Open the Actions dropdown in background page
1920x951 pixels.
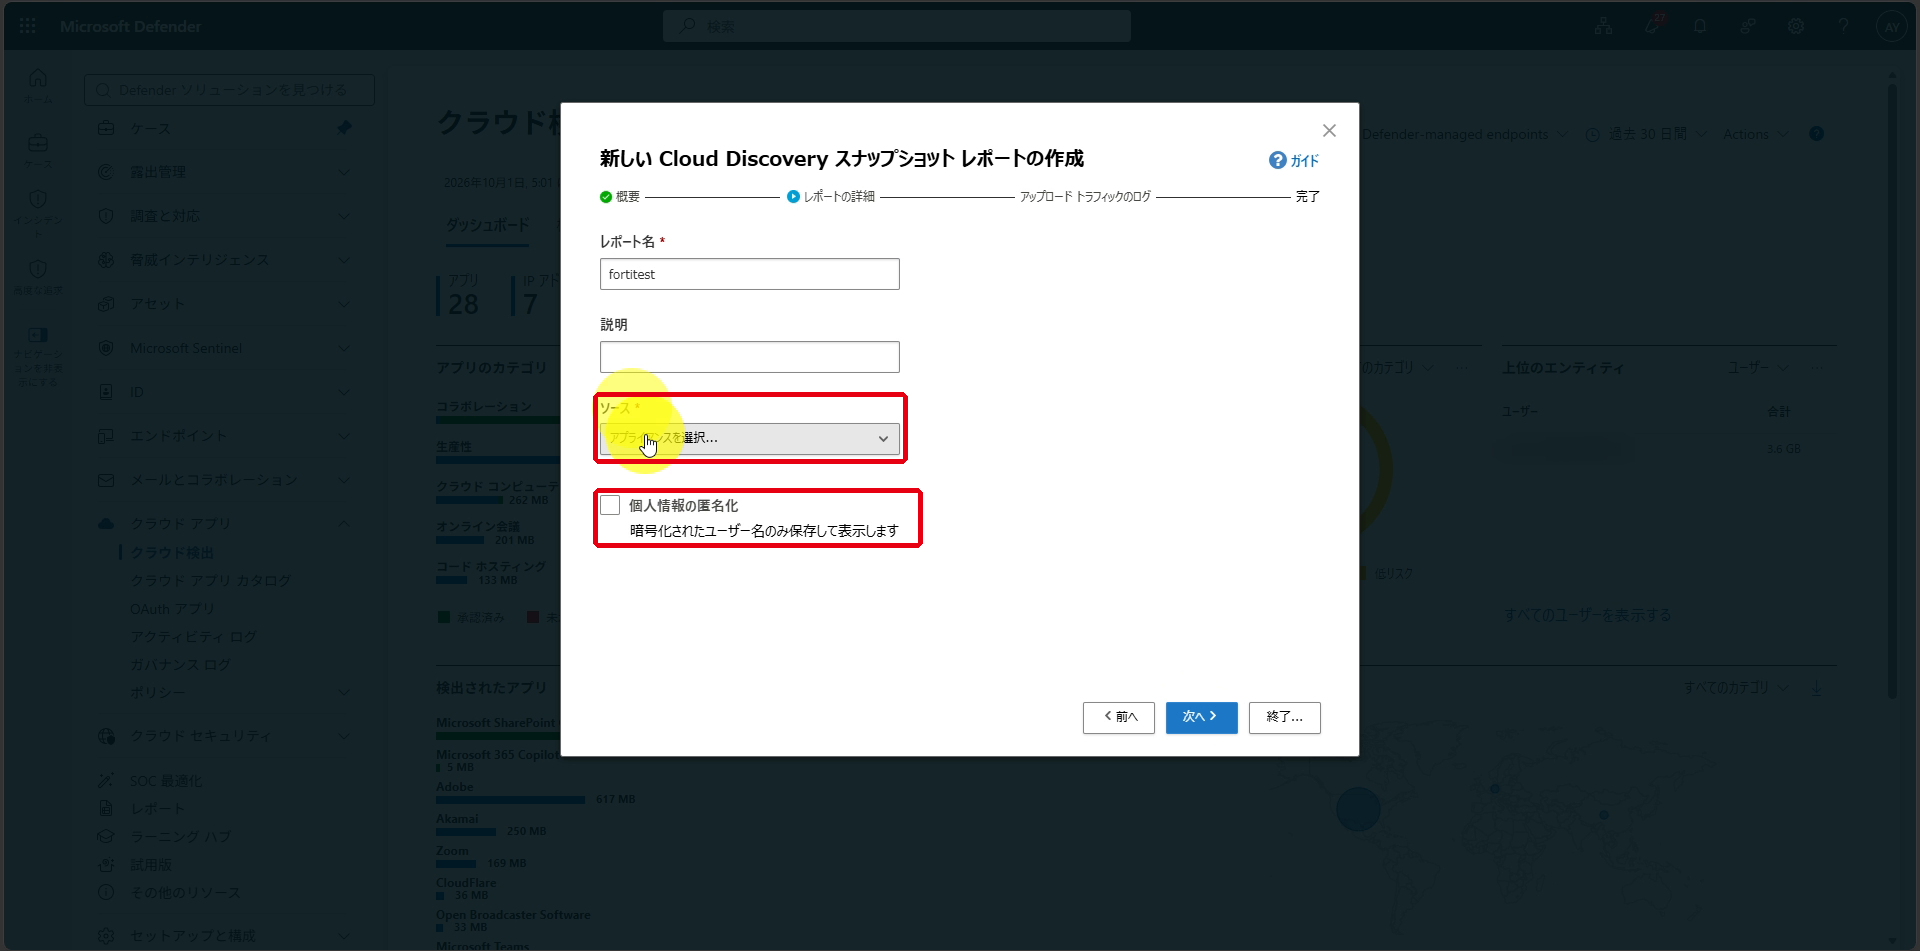pyautogui.click(x=1756, y=134)
